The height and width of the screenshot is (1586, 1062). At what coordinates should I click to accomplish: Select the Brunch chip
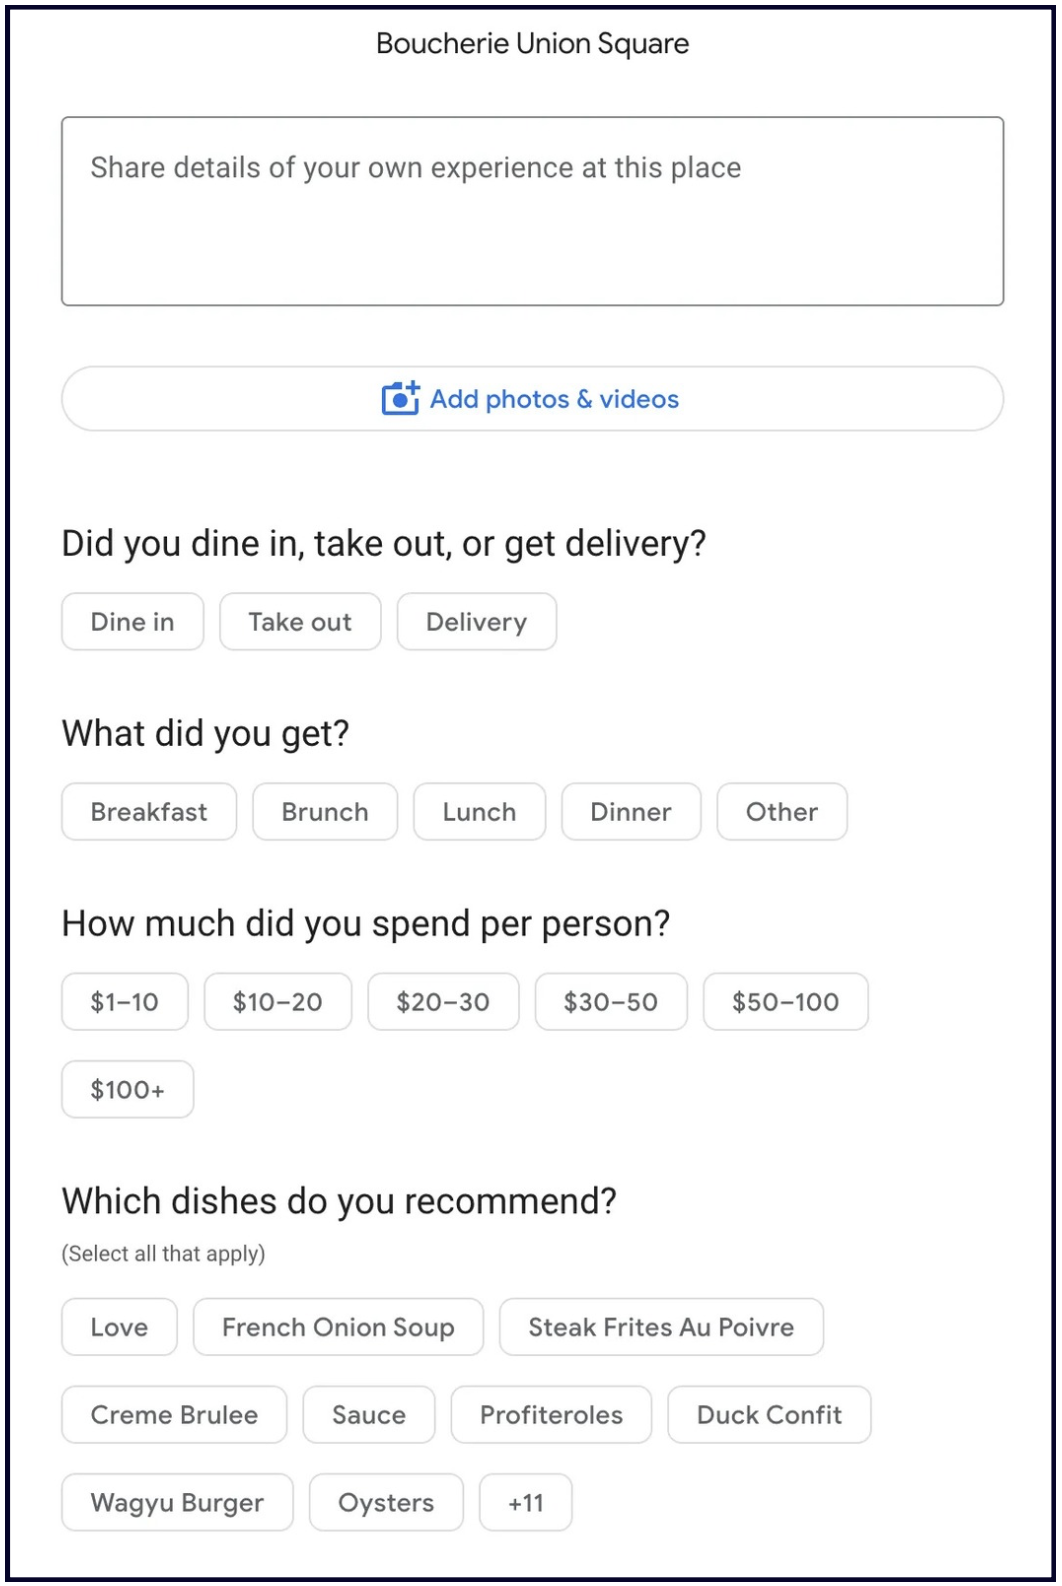click(x=325, y=812)
